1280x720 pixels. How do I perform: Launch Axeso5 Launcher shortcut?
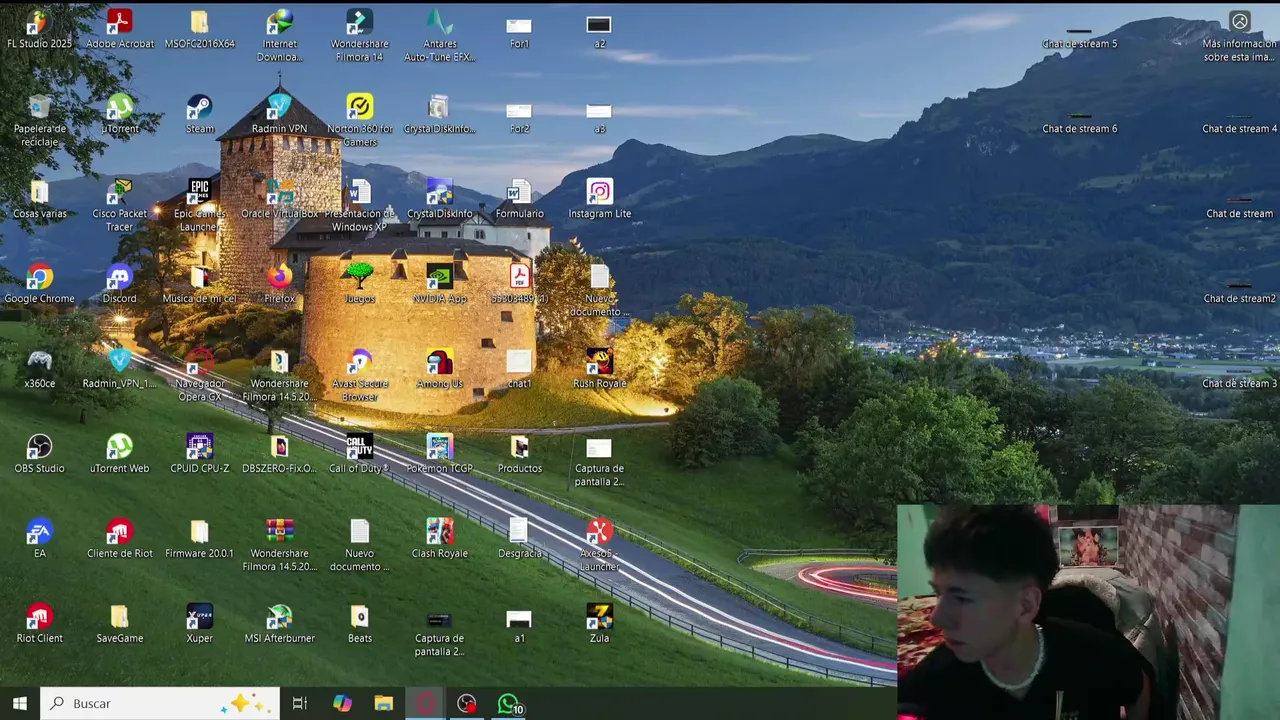pyautogui.click(x=599, y=532)
